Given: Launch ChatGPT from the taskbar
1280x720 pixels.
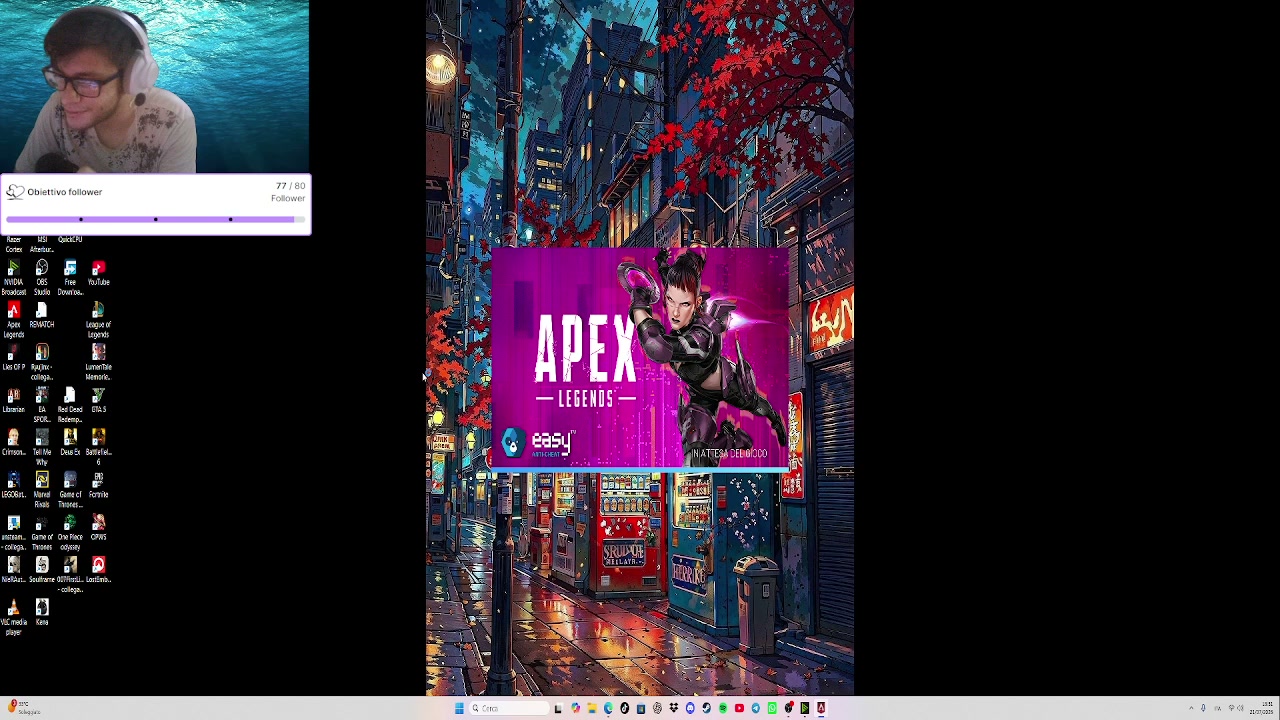Looking at the screenshot, I should pyautogui.click(x=657, y=708).
